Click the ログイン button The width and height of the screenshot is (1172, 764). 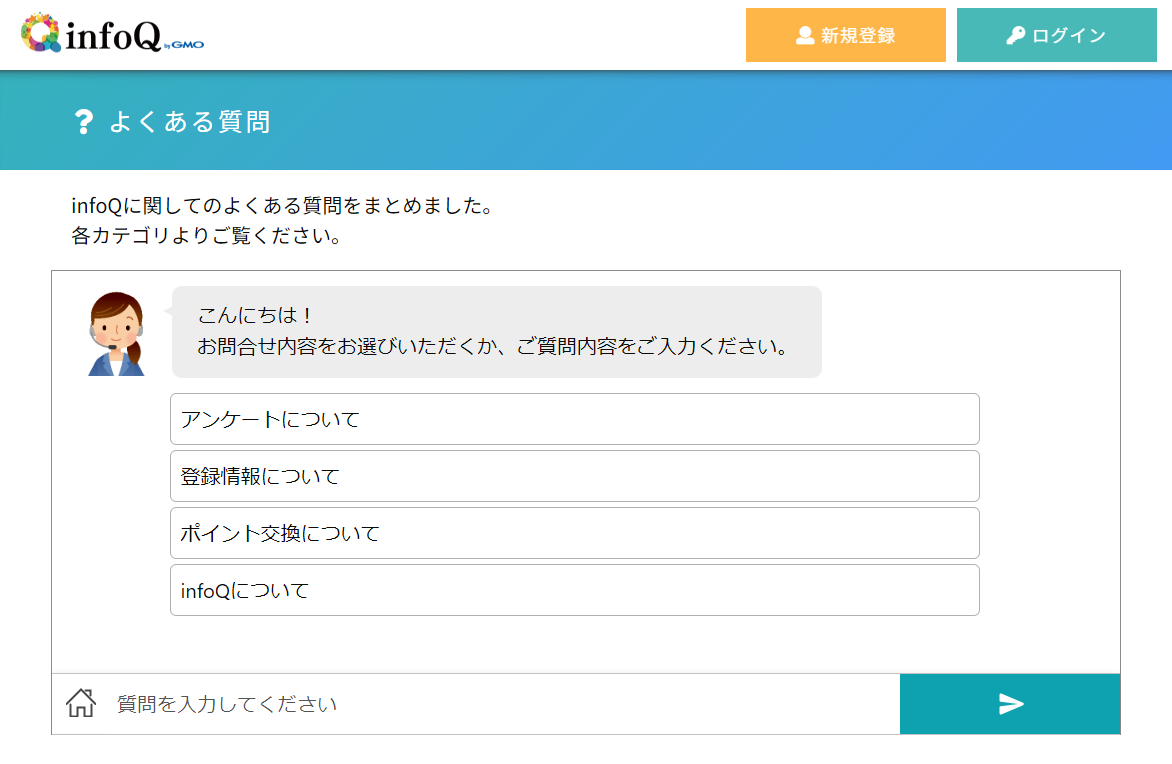pos(1056,35)
